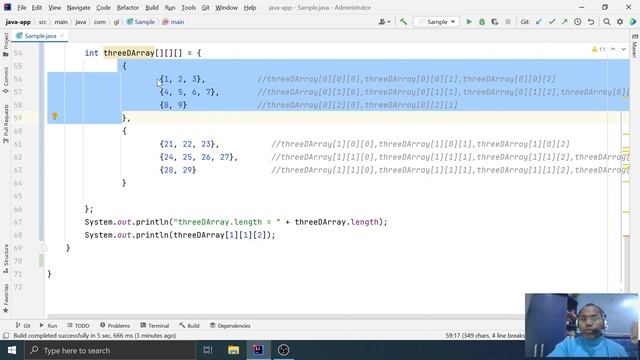Screen dimensions: 640x360
Task: Go to next highlighted problem arrow
Action: pyautogui.click(x=623, y=49)
